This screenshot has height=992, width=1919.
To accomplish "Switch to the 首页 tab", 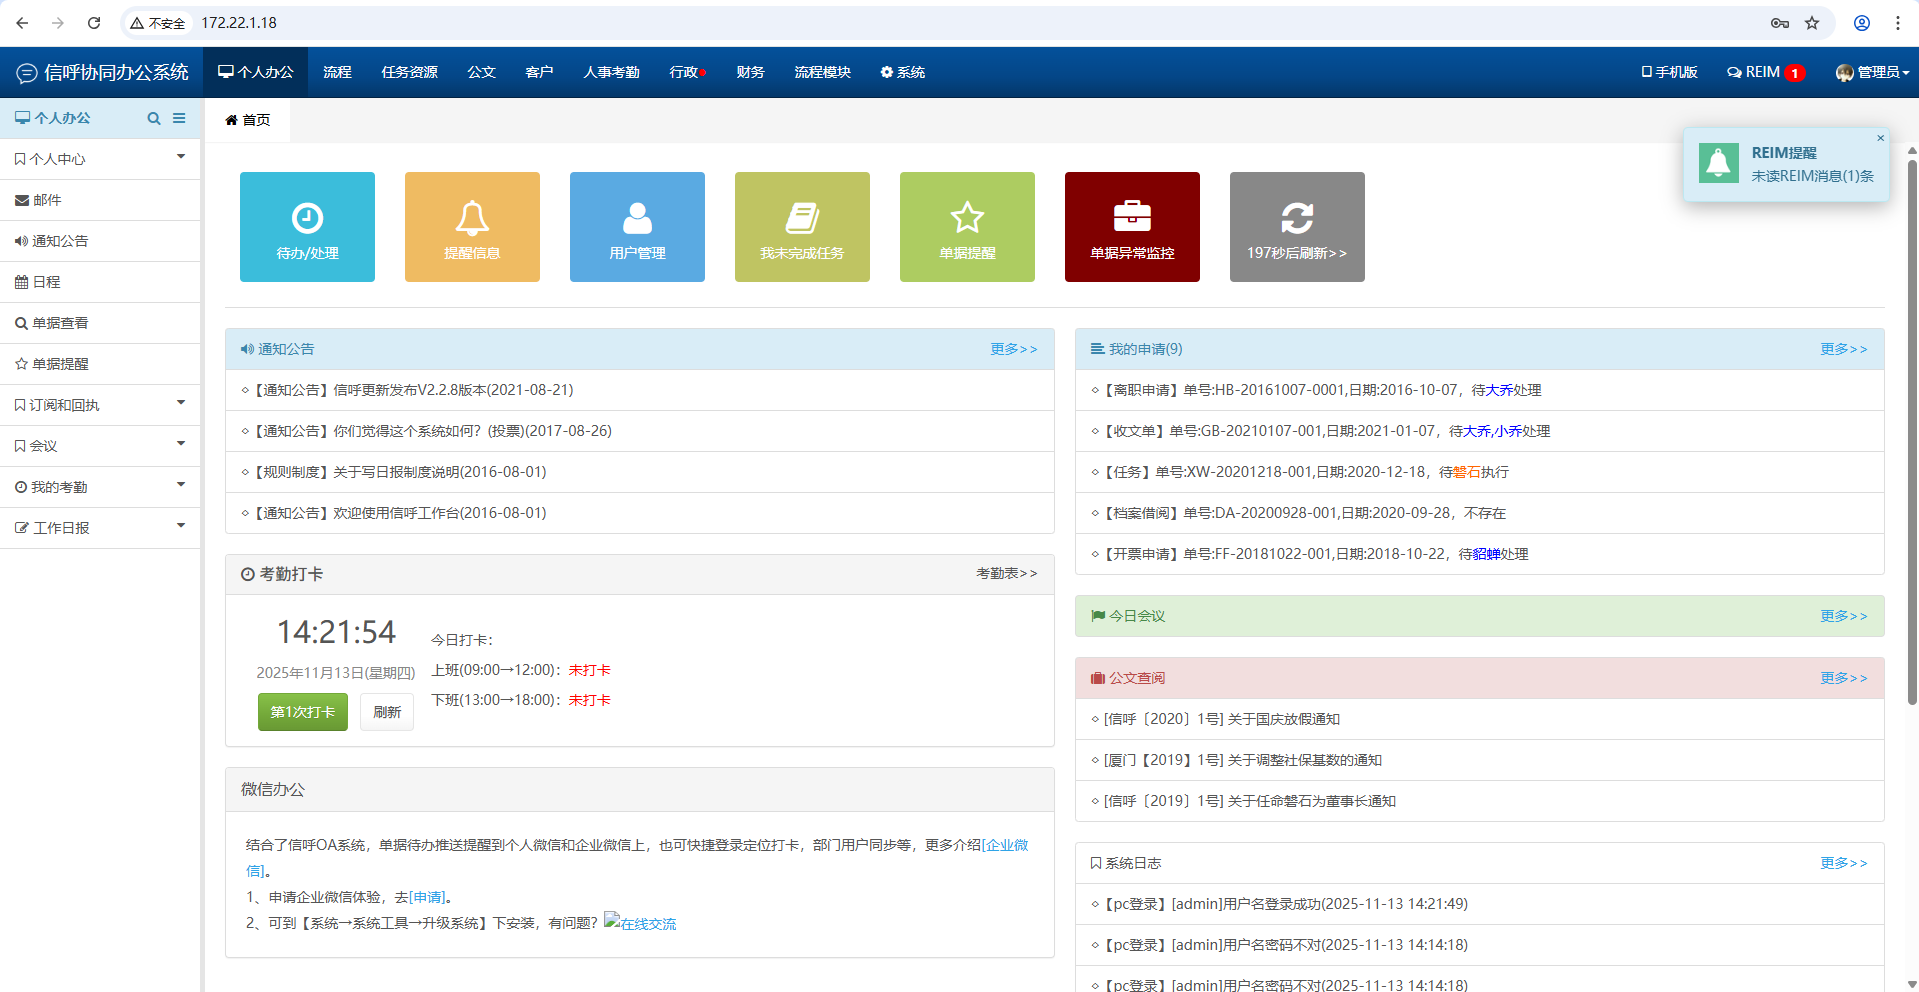I will point(248,120).
